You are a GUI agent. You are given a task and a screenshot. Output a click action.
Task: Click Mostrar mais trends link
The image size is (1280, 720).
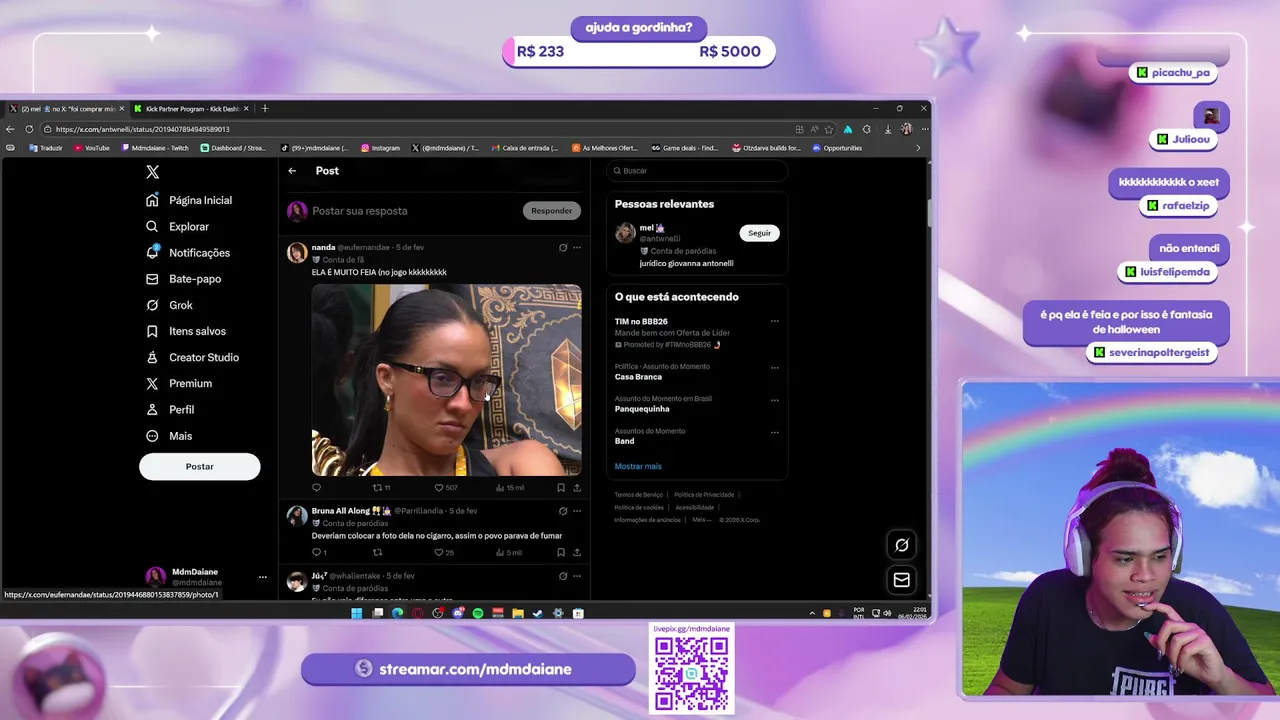coord(638,466)
